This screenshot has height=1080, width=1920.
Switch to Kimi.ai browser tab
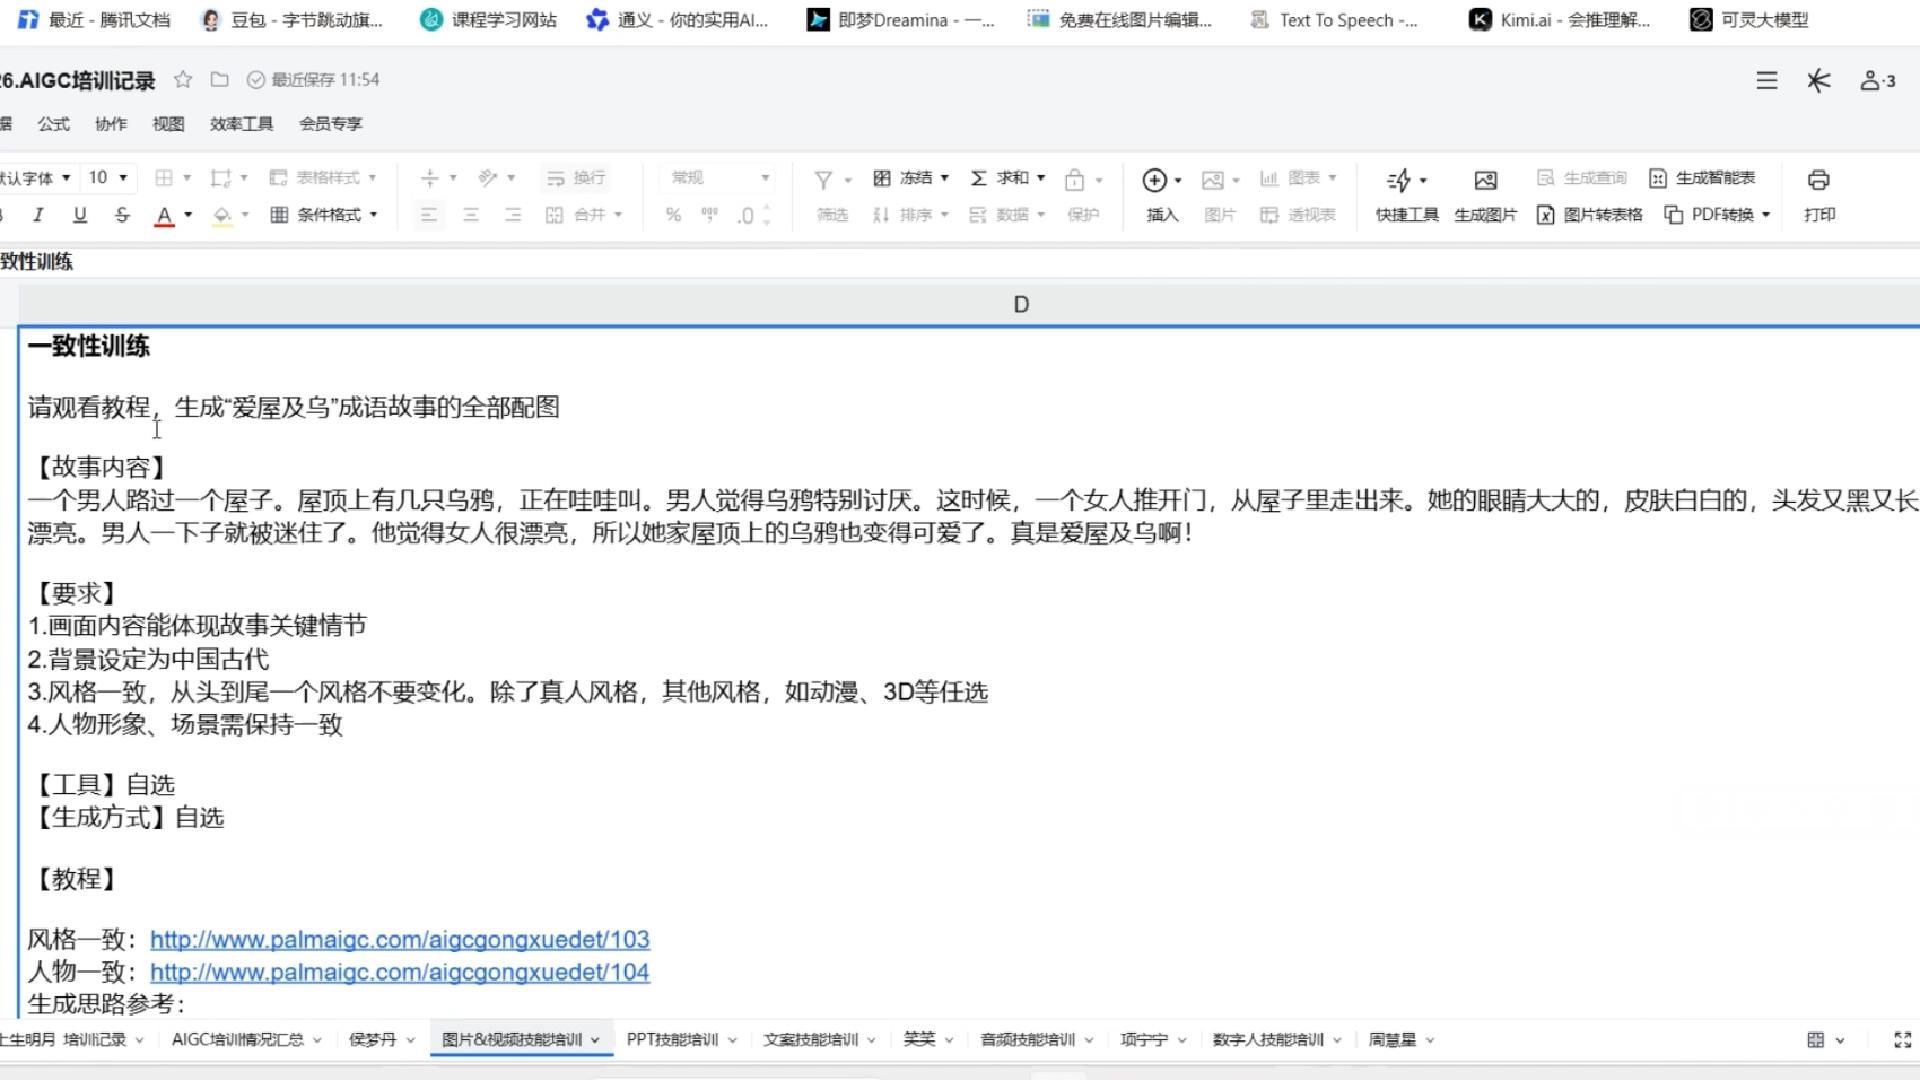(1560, 20)
